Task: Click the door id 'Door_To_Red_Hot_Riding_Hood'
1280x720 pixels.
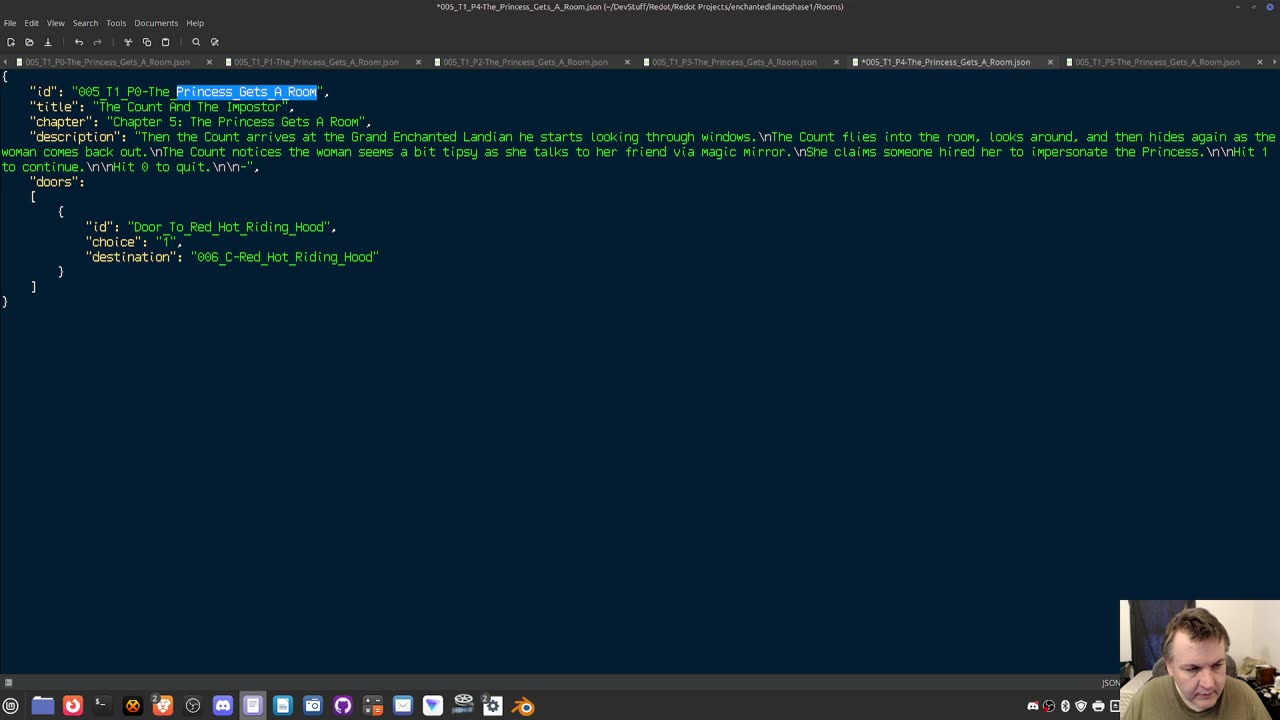Action: (229, 227)
